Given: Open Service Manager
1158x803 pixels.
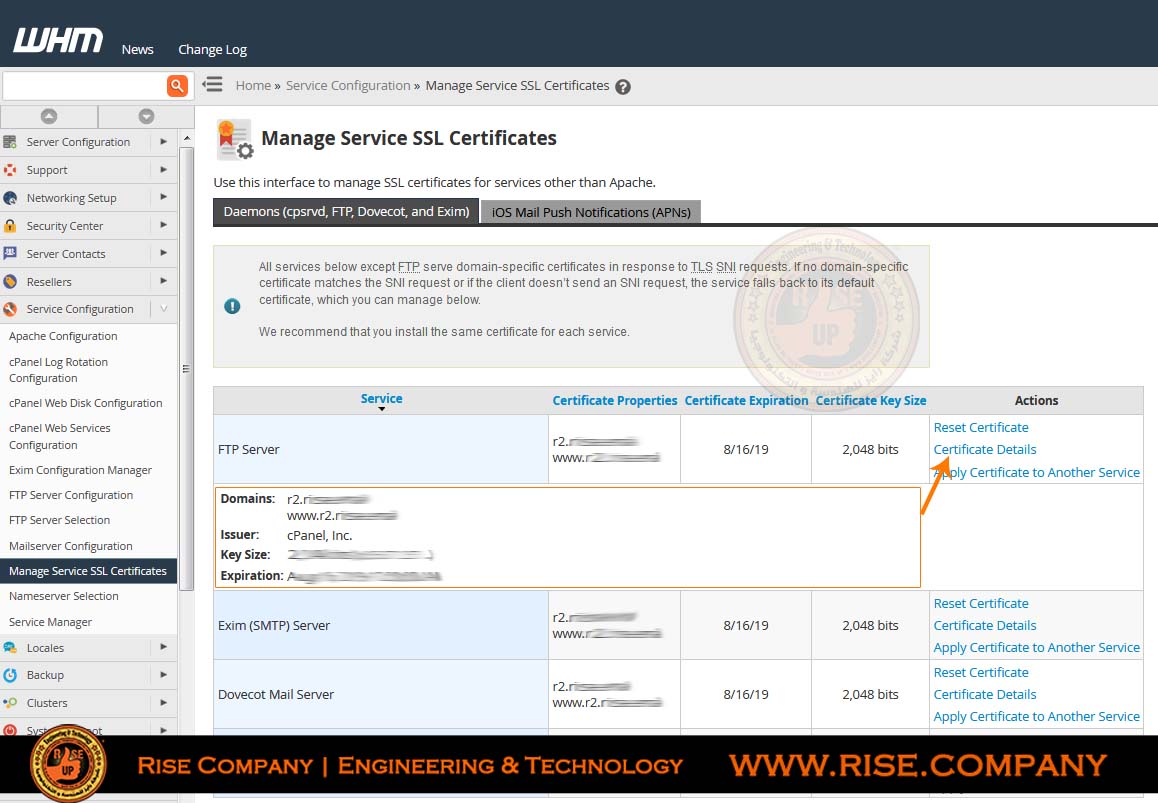Looking at the screenshot, I should click(50, 622).
